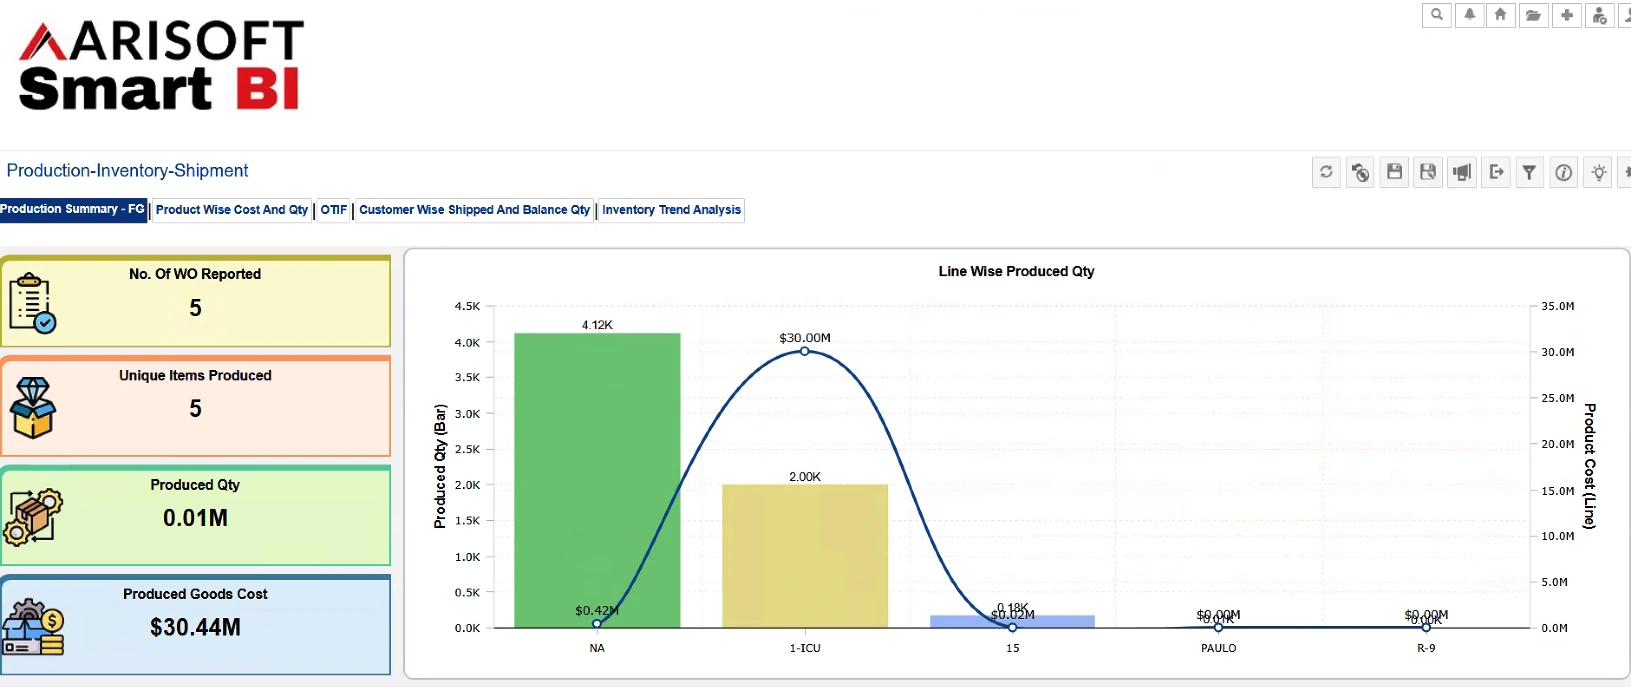Click the PAULO axis label
1631x687 pixels.
[x=1218, y=648]
